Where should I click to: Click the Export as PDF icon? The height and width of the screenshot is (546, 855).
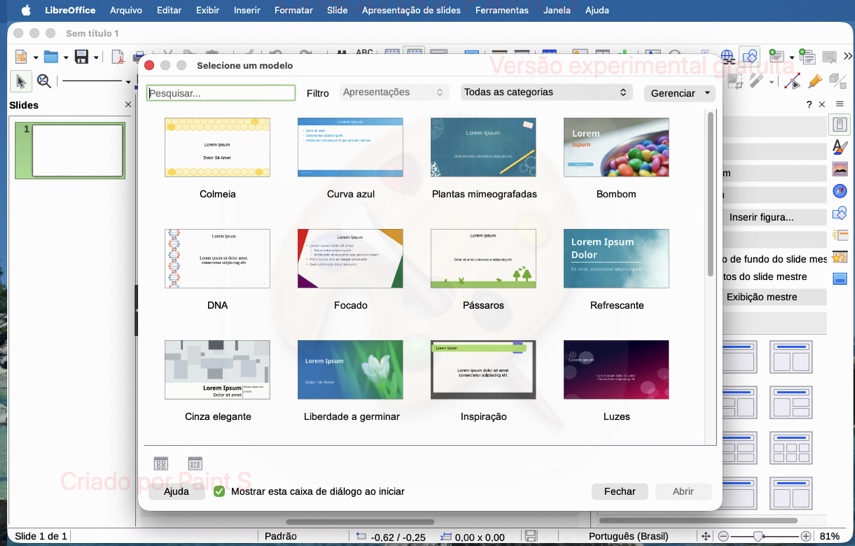click(117, 57)
